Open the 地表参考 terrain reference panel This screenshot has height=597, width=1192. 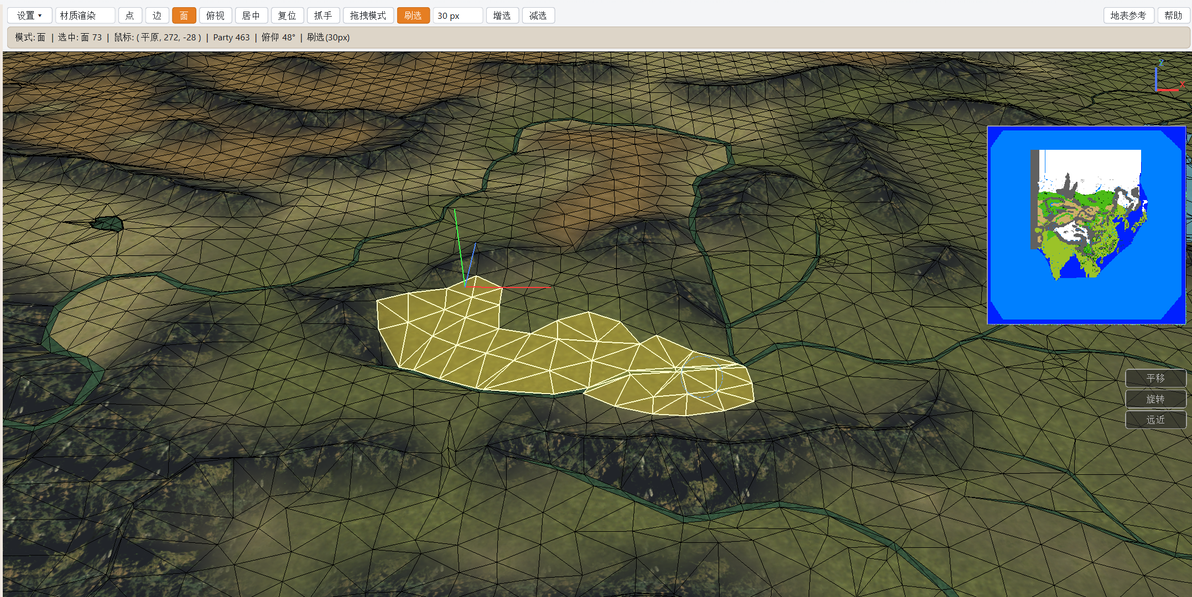tap(1129, 15)
